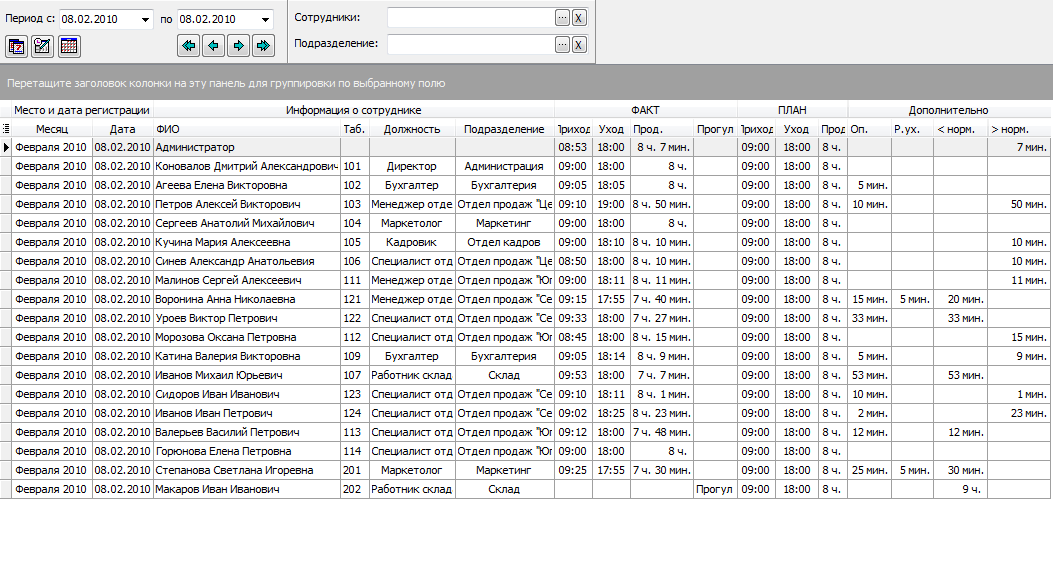Go back one period with single left arrow

(214, 46)
